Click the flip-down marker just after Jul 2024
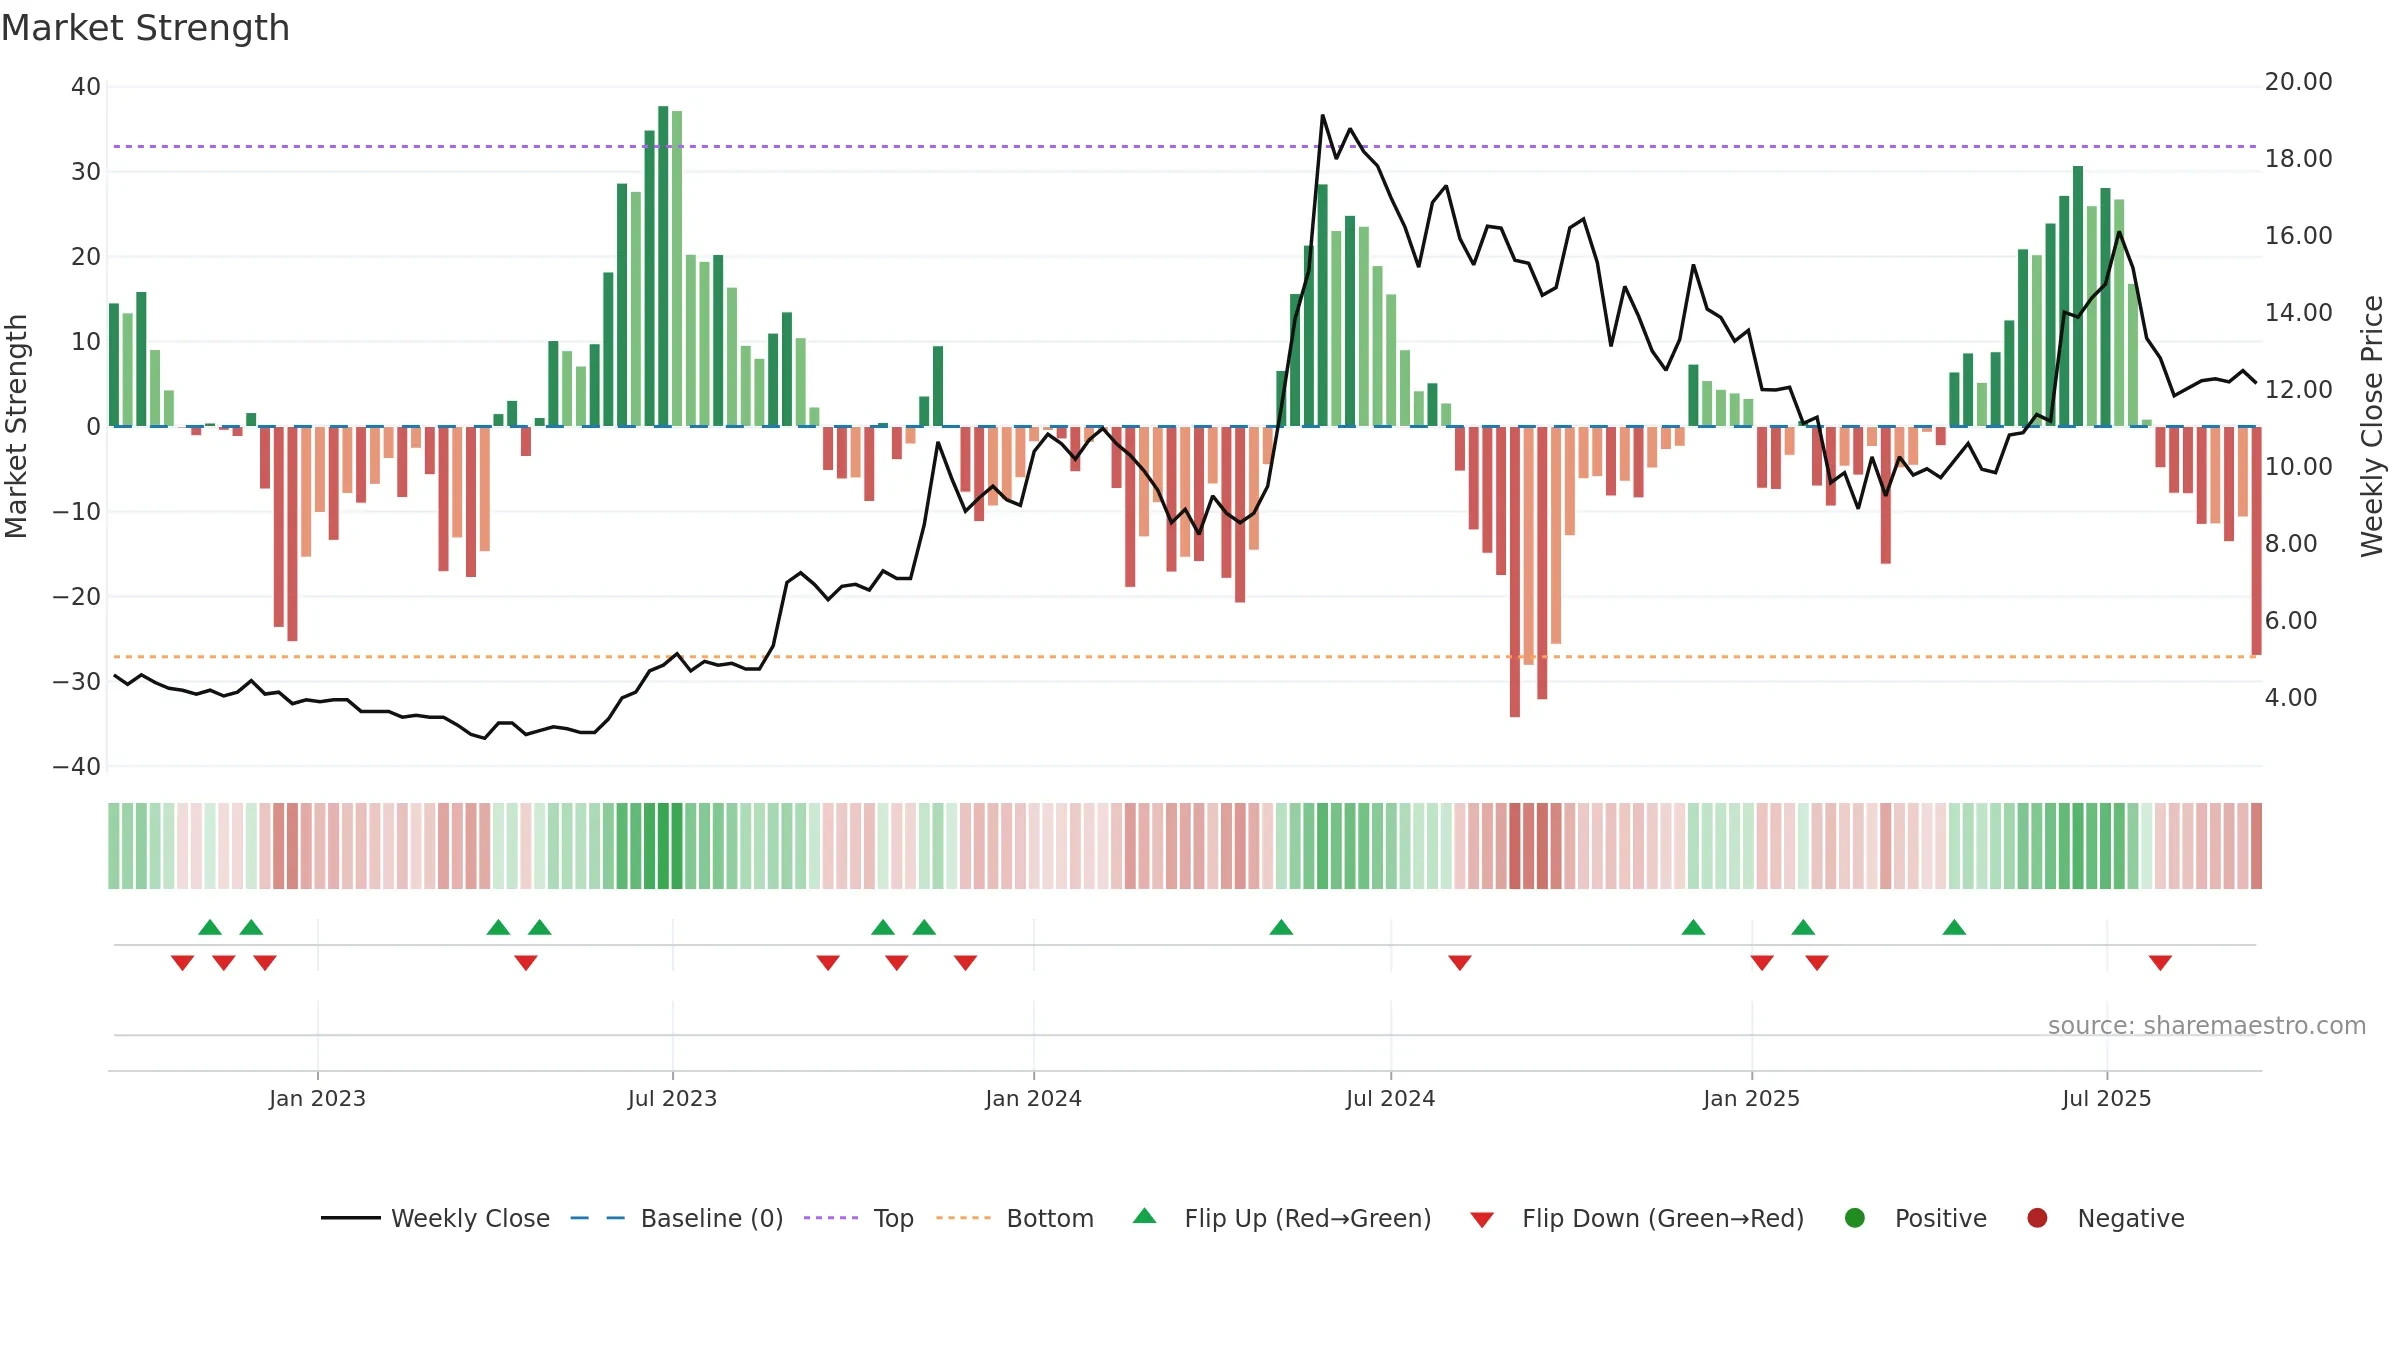 [x=1460, y=962]
